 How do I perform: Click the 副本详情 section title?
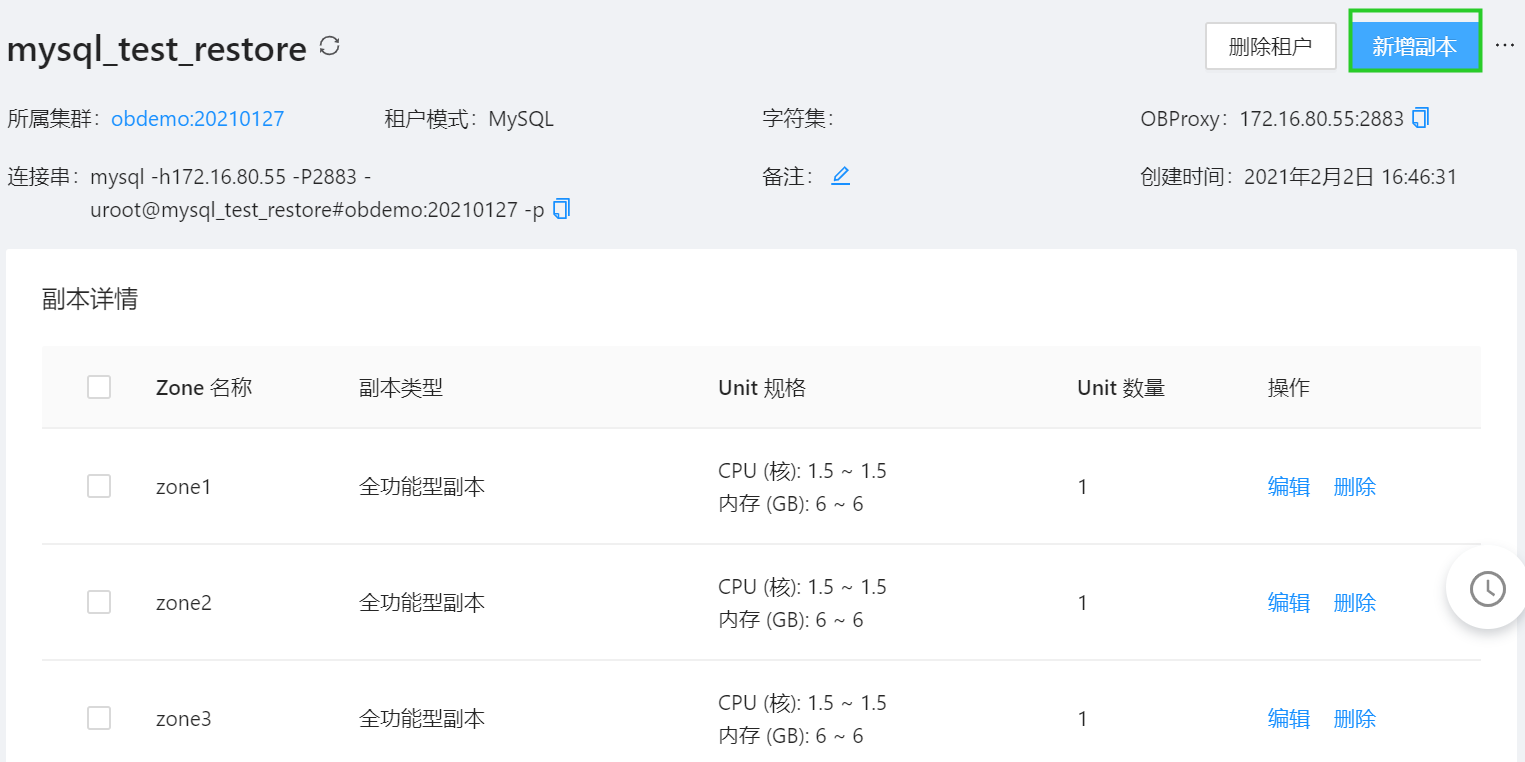click(92, 299)
